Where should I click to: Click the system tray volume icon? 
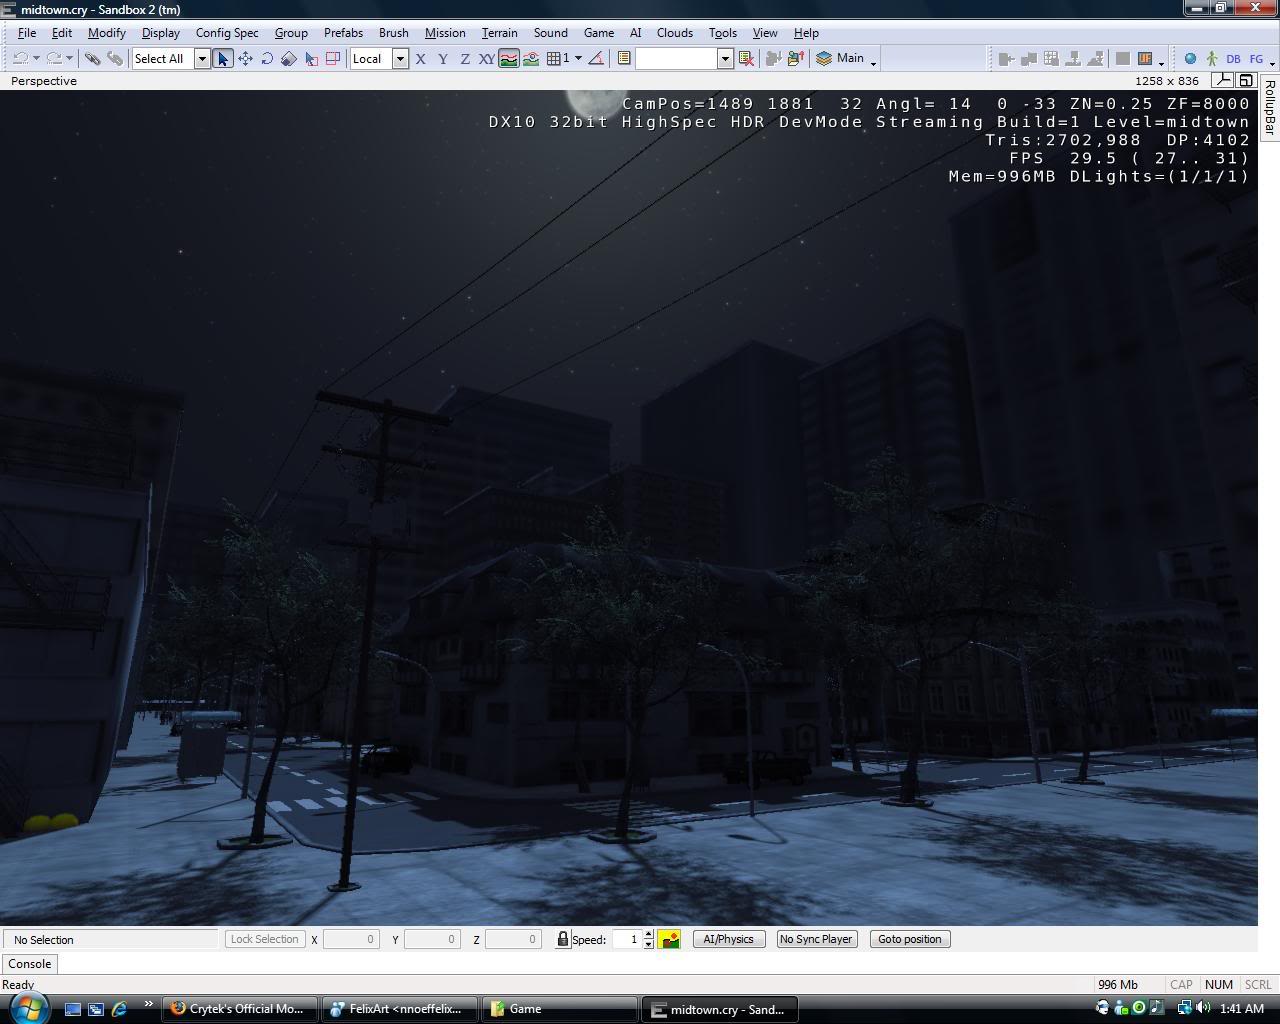1202,1008
